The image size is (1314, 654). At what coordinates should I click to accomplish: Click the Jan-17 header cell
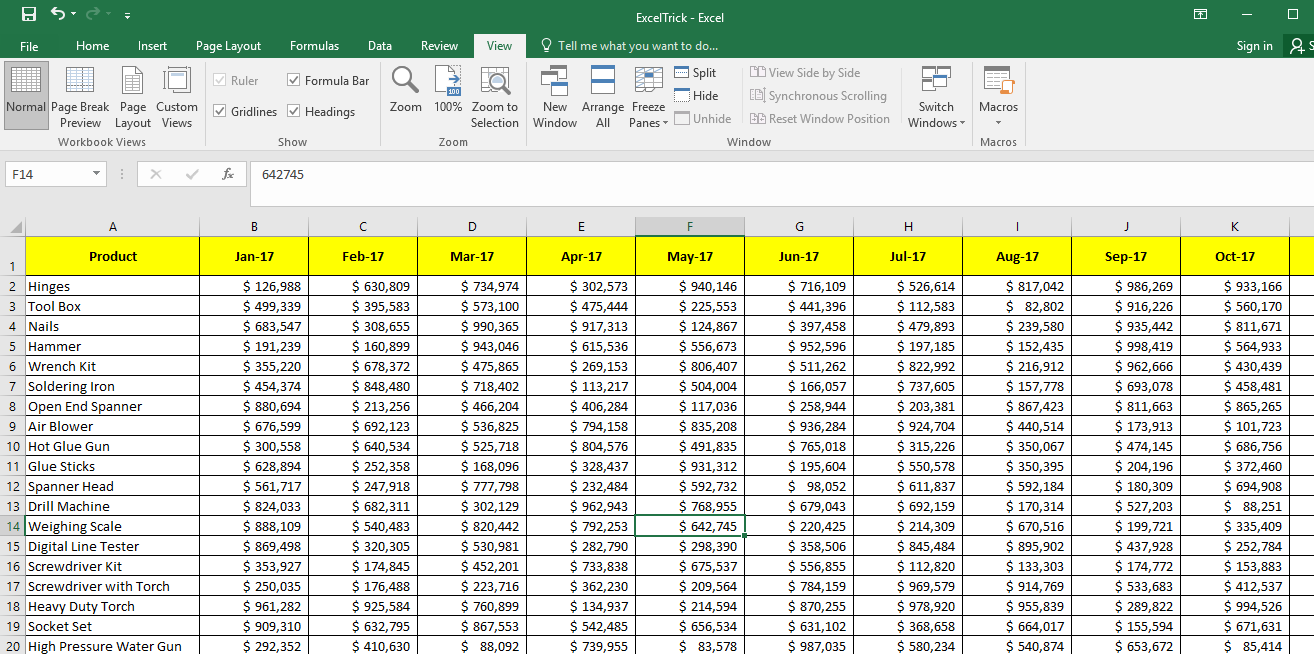click(254, 257)
